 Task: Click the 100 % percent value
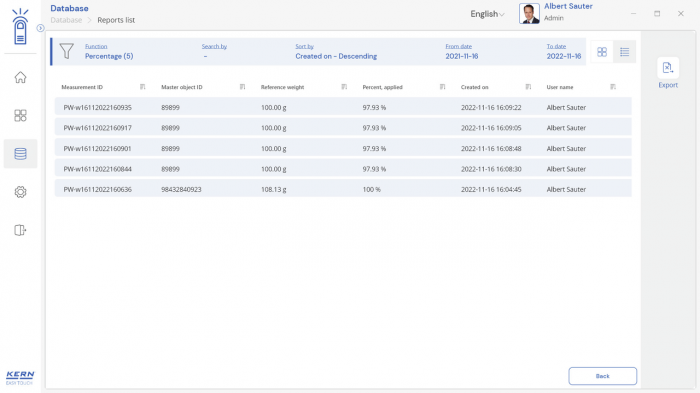pos(371,189)
